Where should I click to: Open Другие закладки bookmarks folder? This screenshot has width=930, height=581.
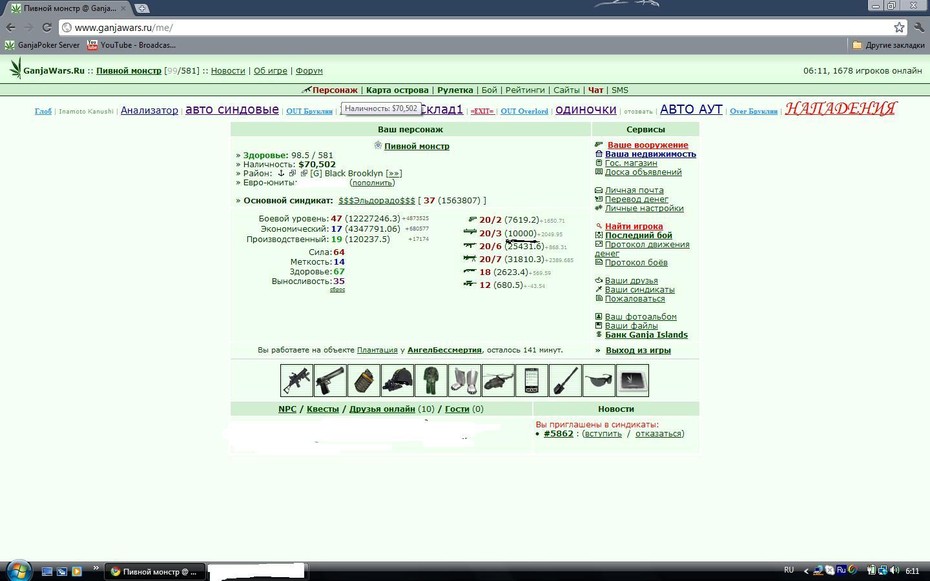[x=888, y=45]
